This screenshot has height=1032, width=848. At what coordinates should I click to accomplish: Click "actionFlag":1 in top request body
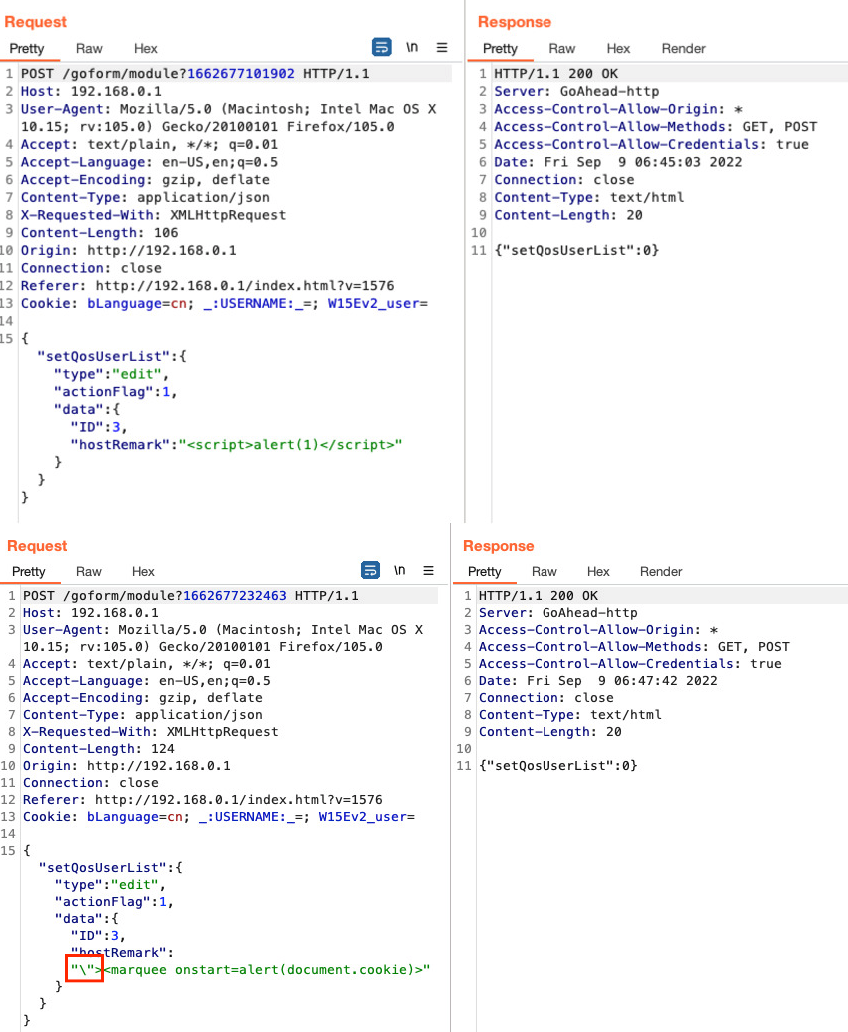[116, 392]
